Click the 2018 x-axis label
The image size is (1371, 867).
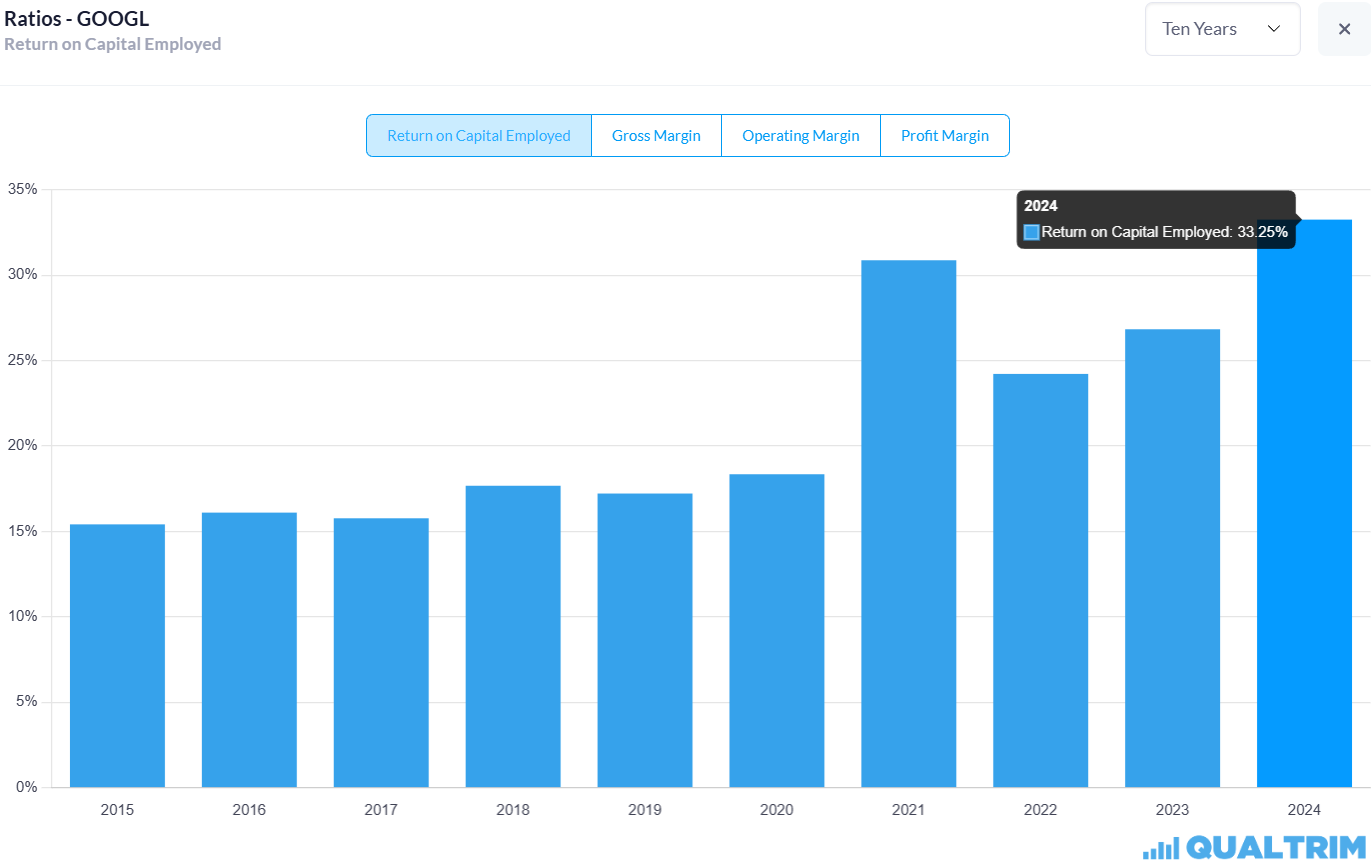[513, 810]
